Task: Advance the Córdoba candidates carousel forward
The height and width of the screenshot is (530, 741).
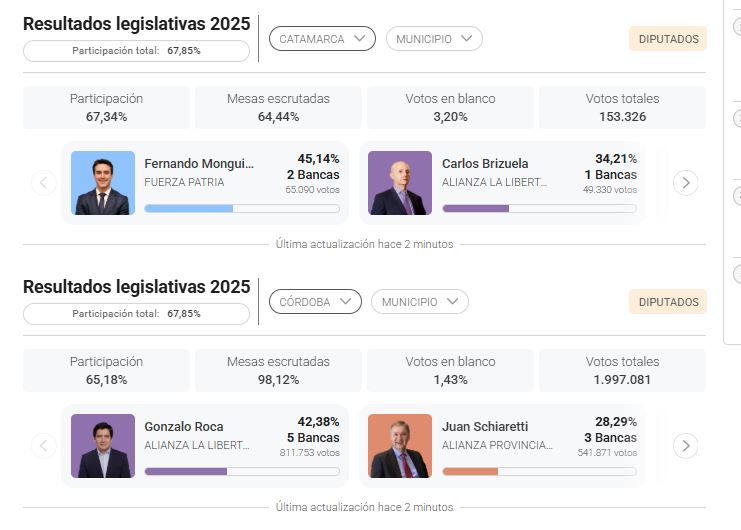Action: [685, 446]
